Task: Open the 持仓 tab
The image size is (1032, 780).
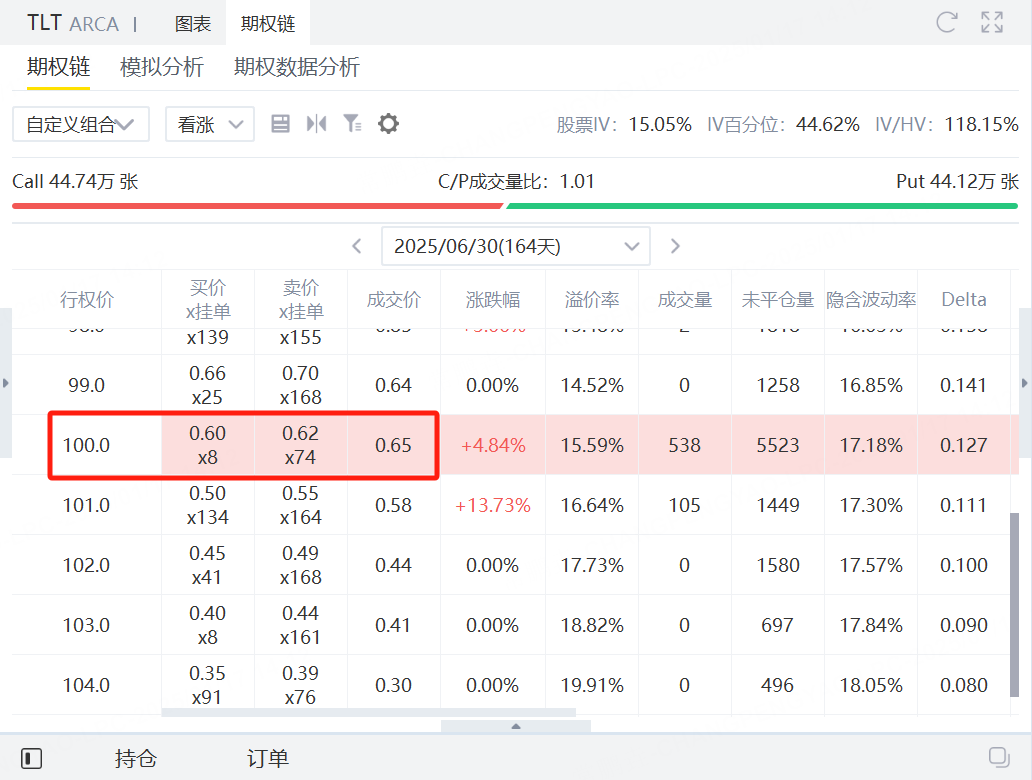Action: click(x=136, y=758)
